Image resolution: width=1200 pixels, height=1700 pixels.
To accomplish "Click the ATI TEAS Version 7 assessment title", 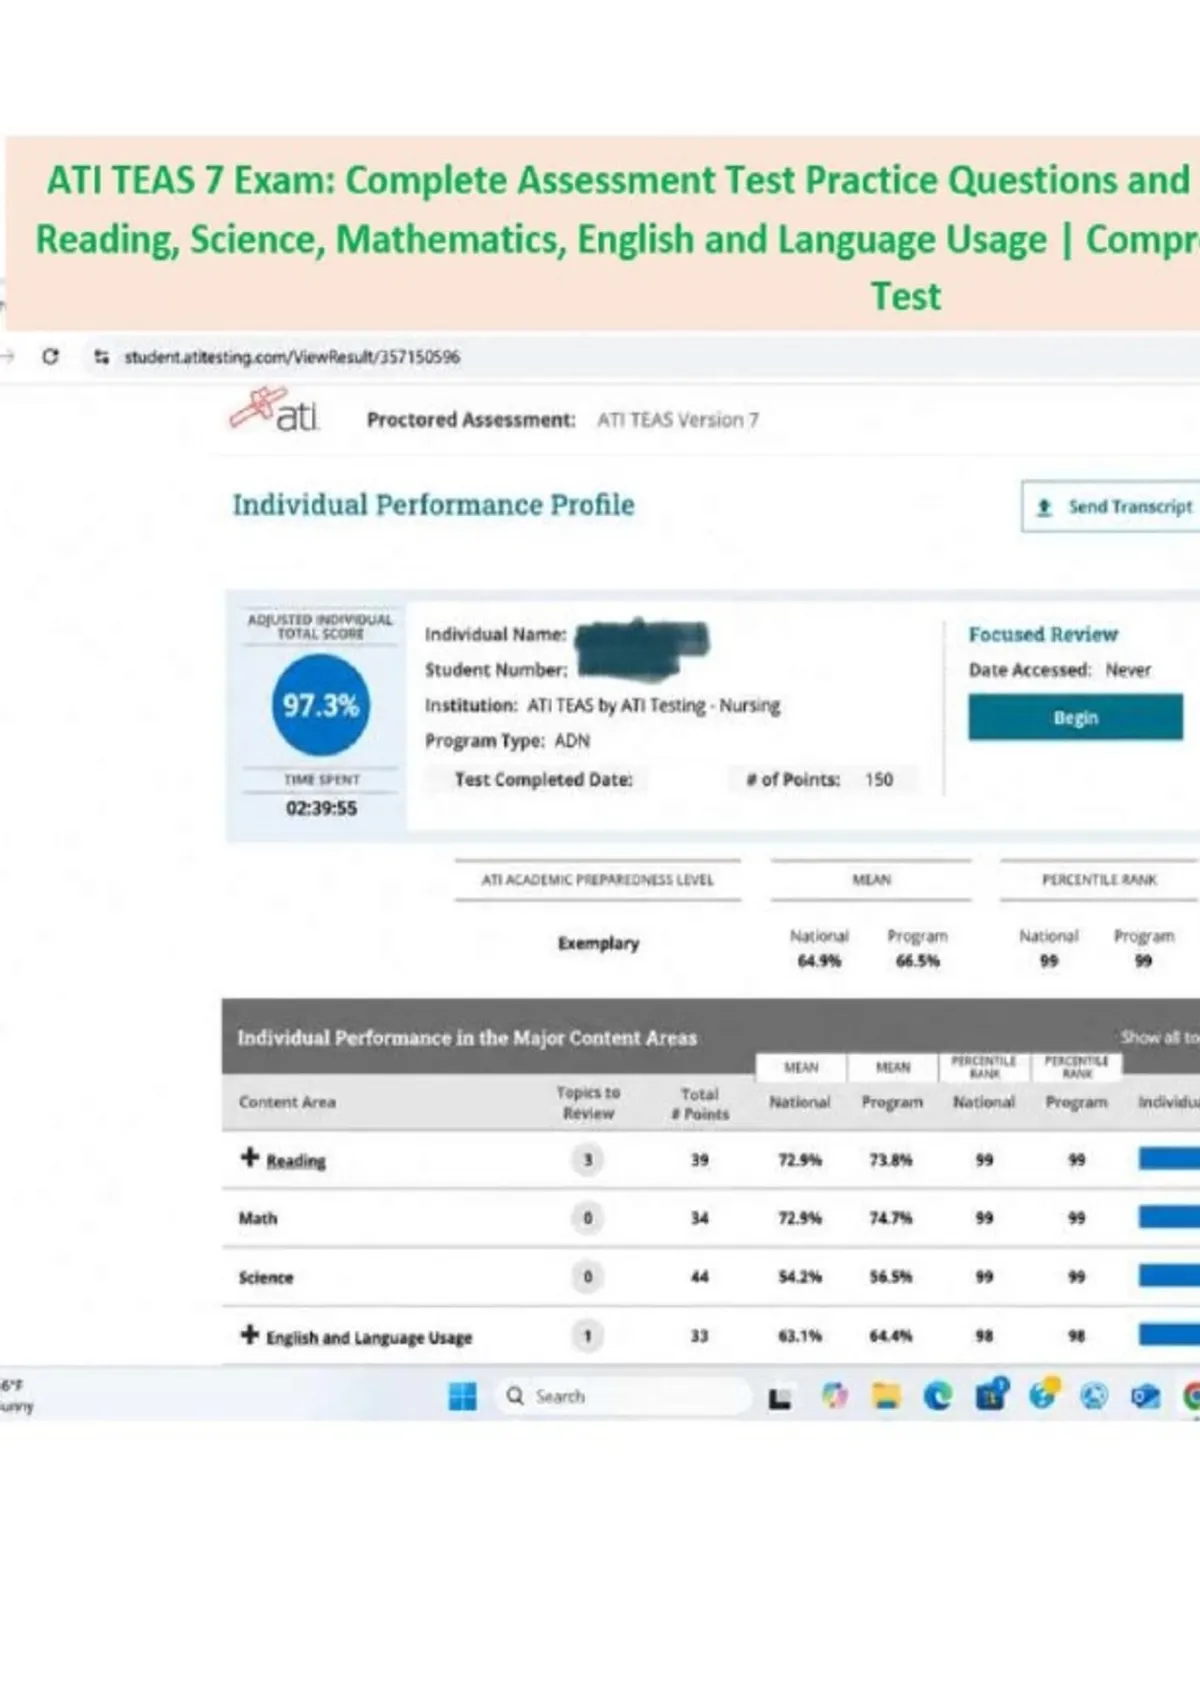I will [678, 420].
